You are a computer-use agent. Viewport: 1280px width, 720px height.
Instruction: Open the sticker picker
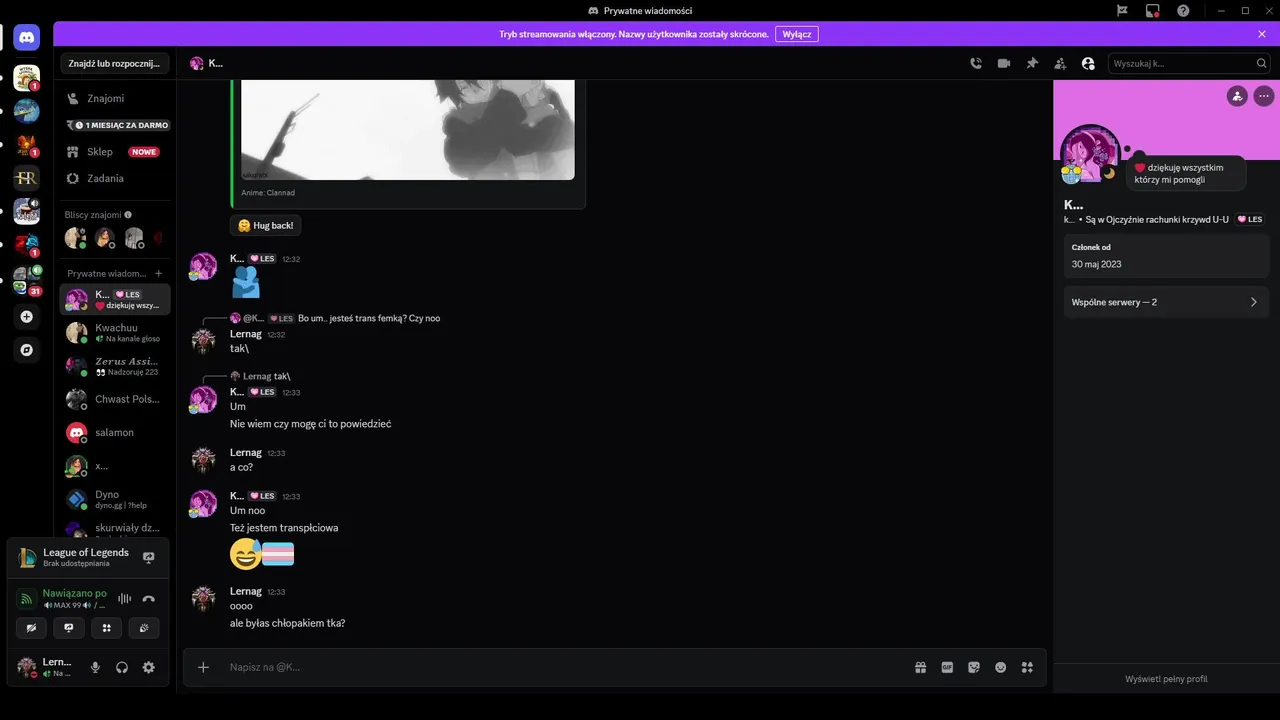(x=974, y=667)
